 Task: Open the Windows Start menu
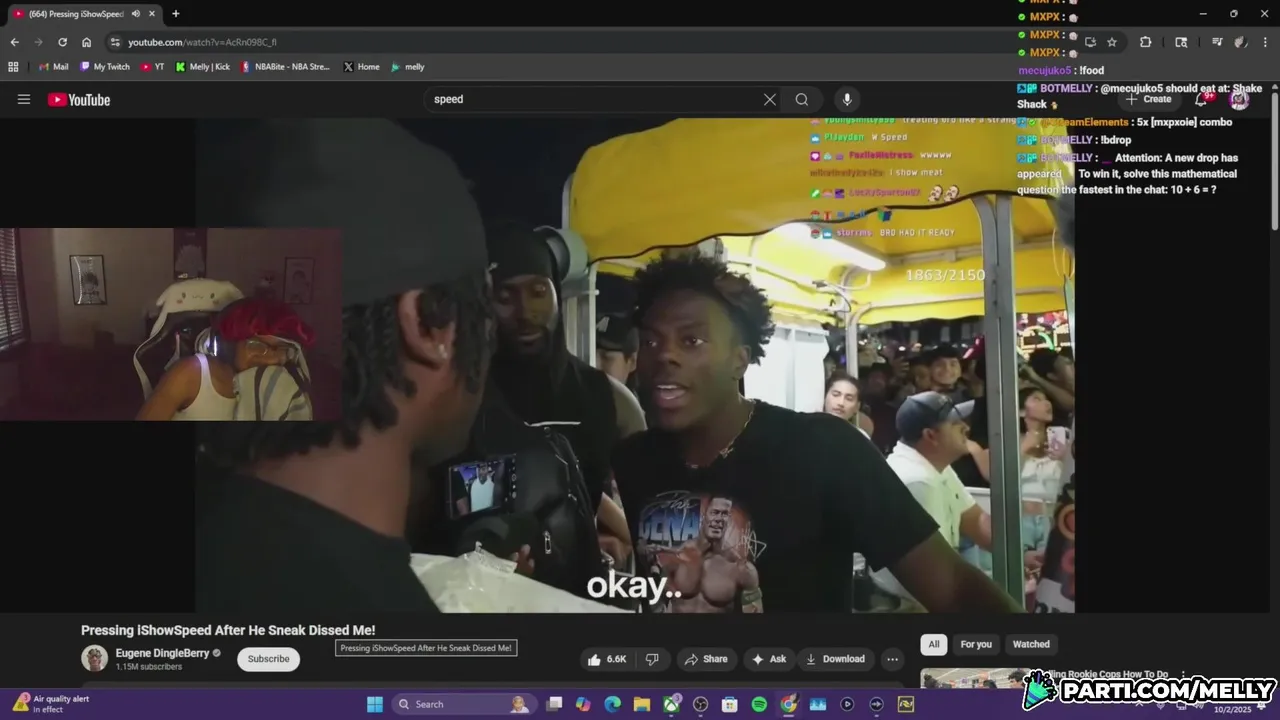[x=375, y=704]
